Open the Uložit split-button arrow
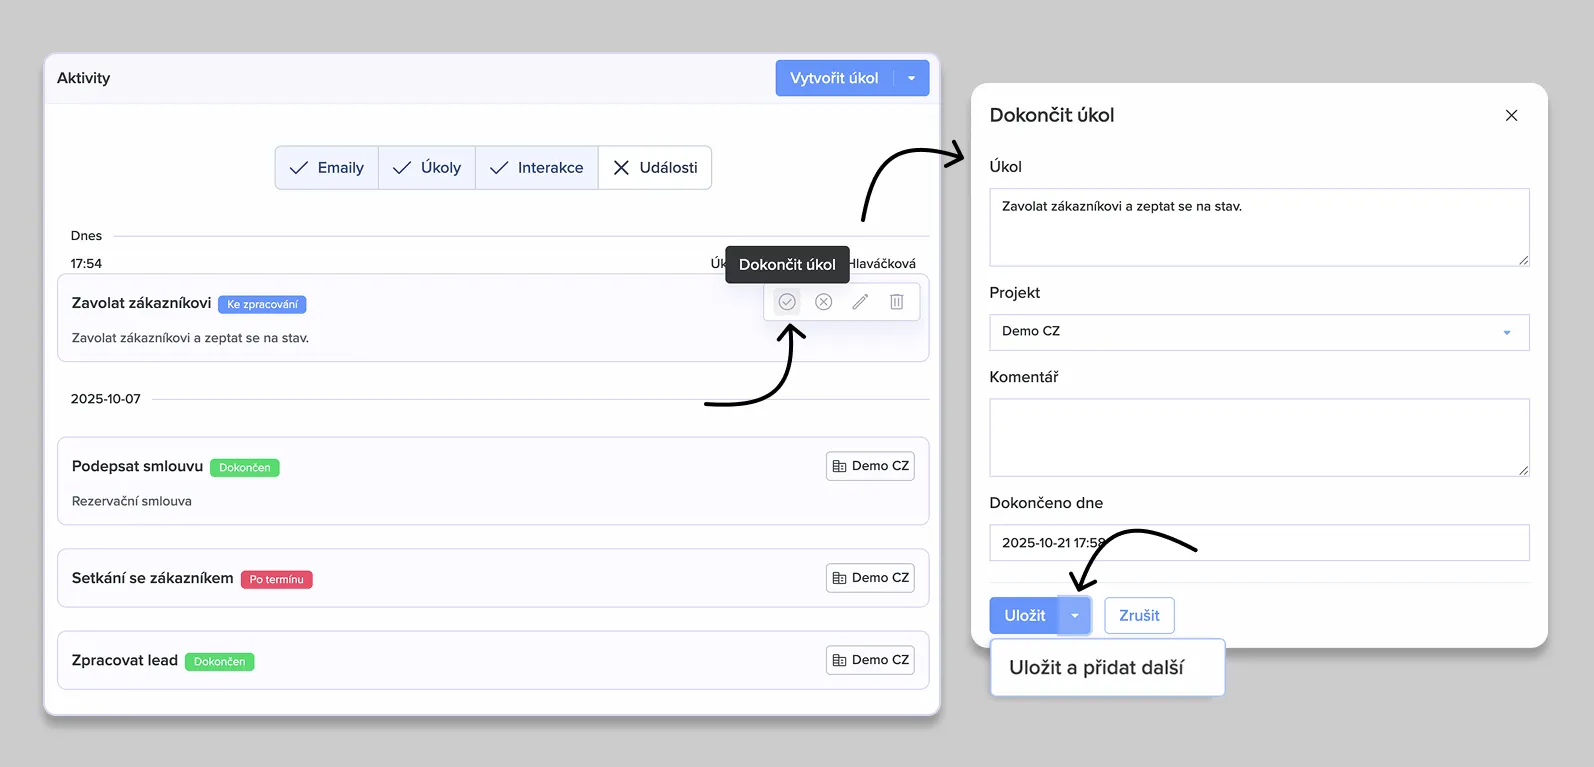 pyautogui.click(x=1074, y=616)
